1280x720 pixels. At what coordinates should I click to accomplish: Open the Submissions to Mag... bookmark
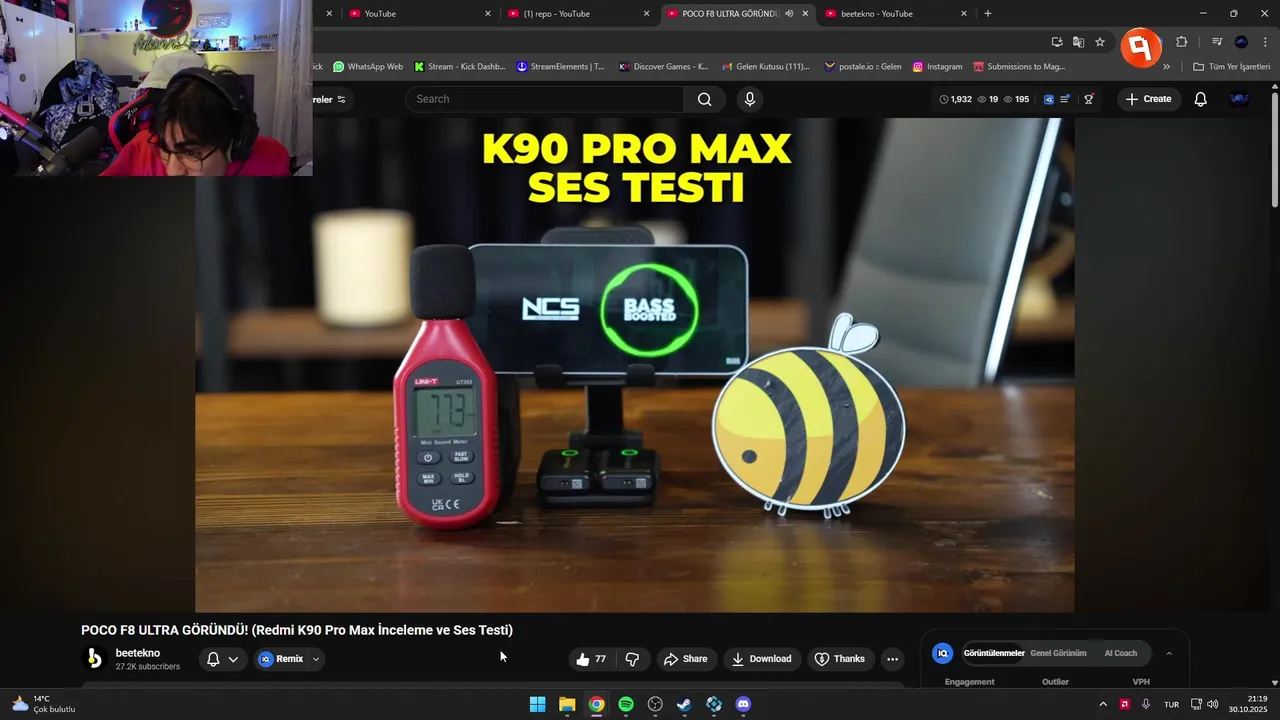point(1019,67)
